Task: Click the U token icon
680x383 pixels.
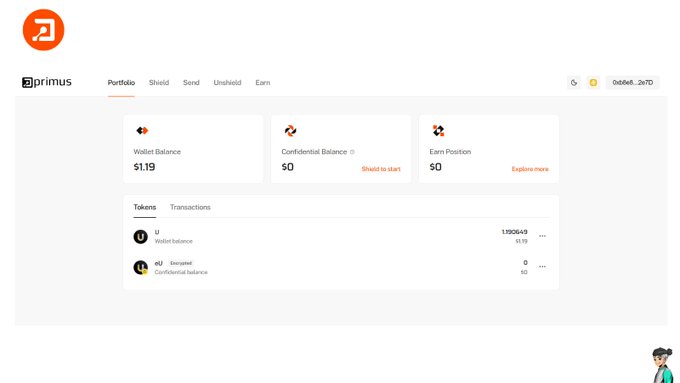Action: pyautogui.click(x=140, y=236)
